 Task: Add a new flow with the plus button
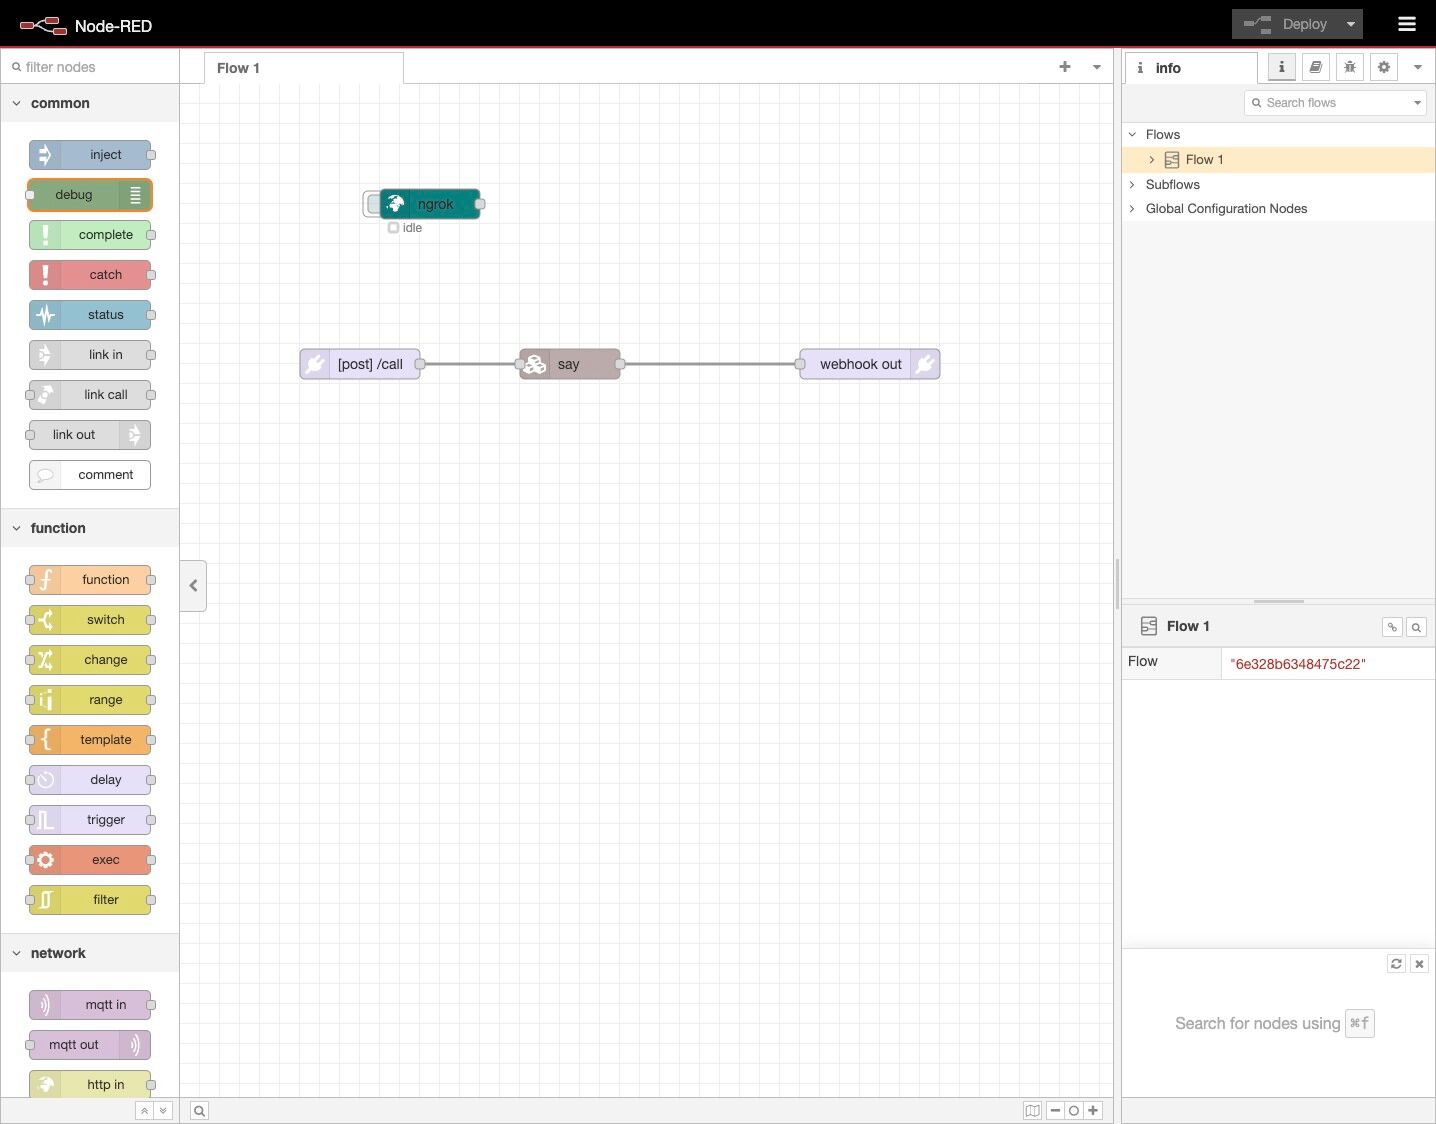[1064, 67]
